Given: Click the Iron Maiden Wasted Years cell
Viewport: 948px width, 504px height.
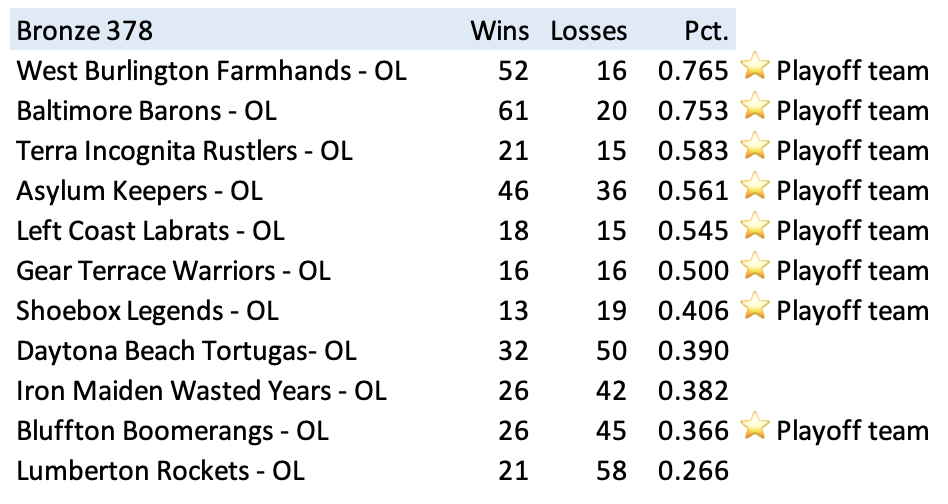Looking at the screenshot, I should click(201, 391).
